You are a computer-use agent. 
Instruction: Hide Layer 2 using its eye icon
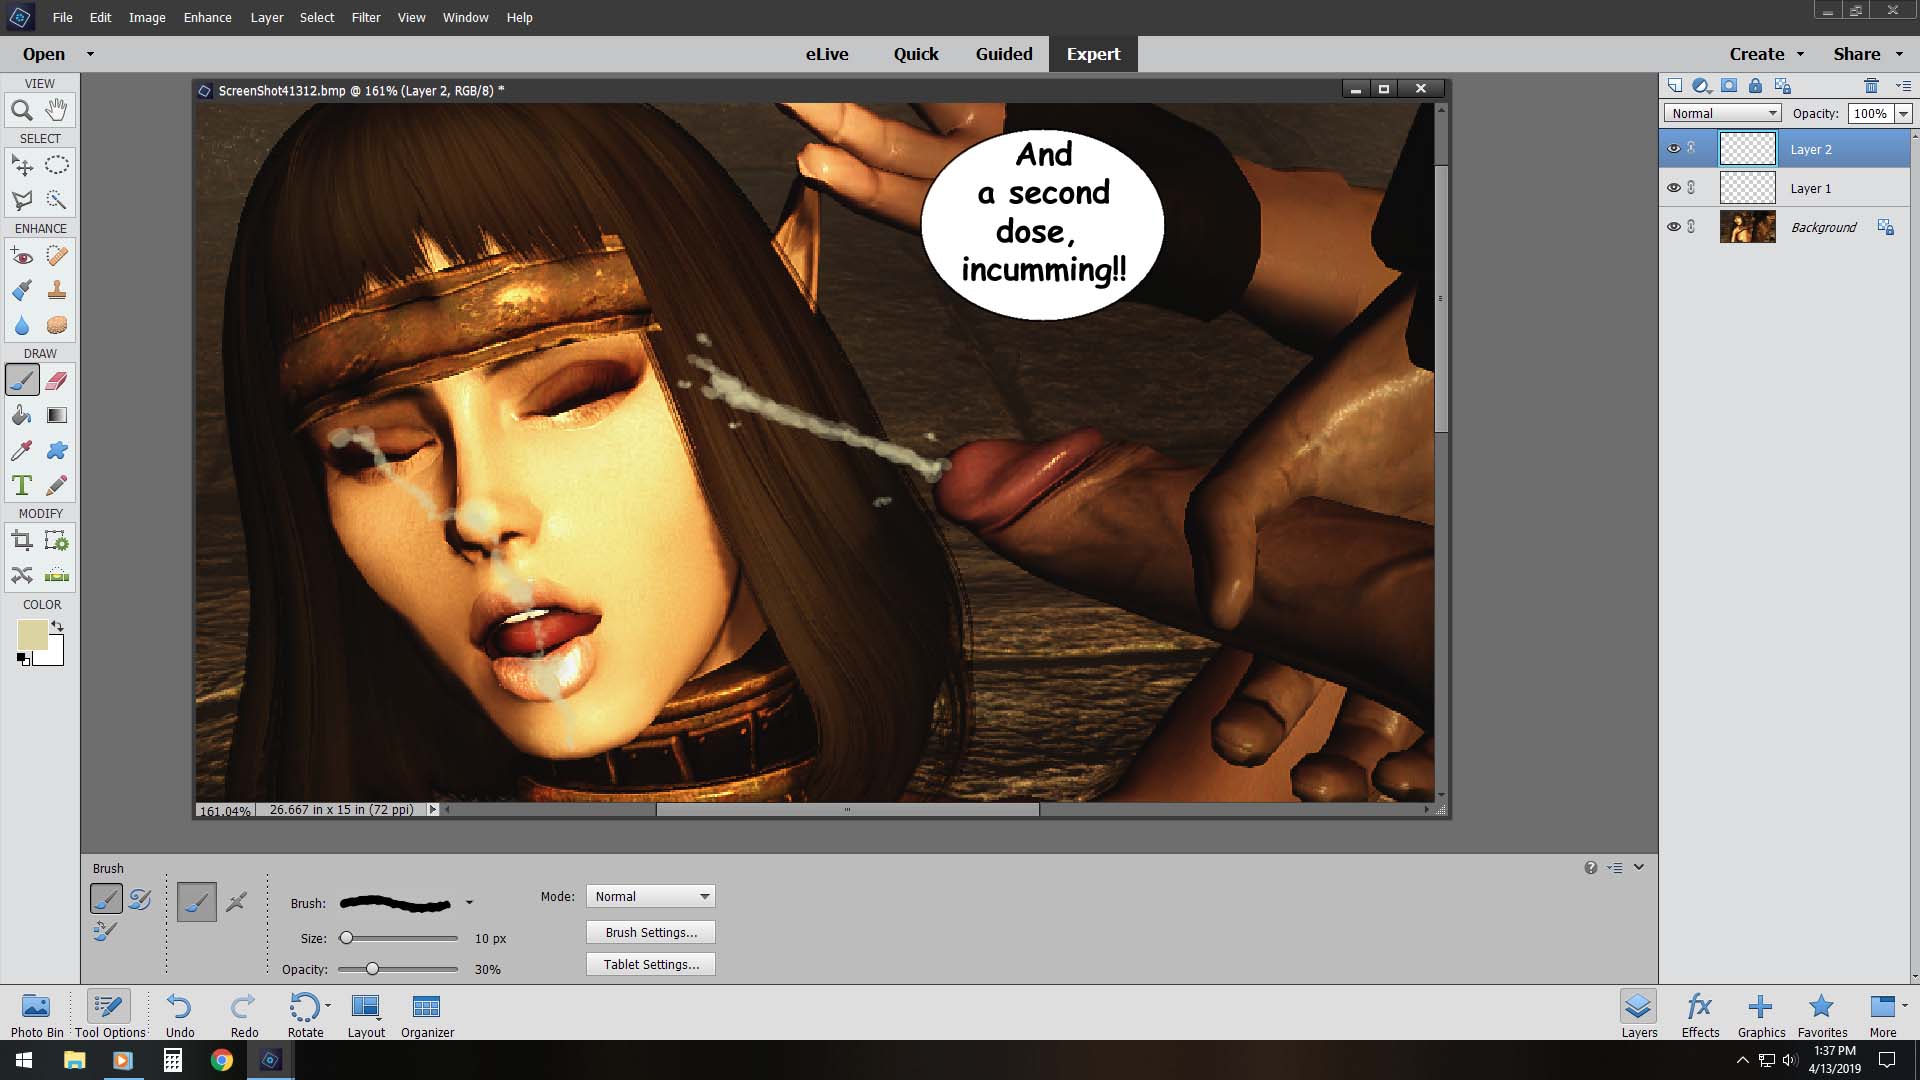(x=1673, y=148)
